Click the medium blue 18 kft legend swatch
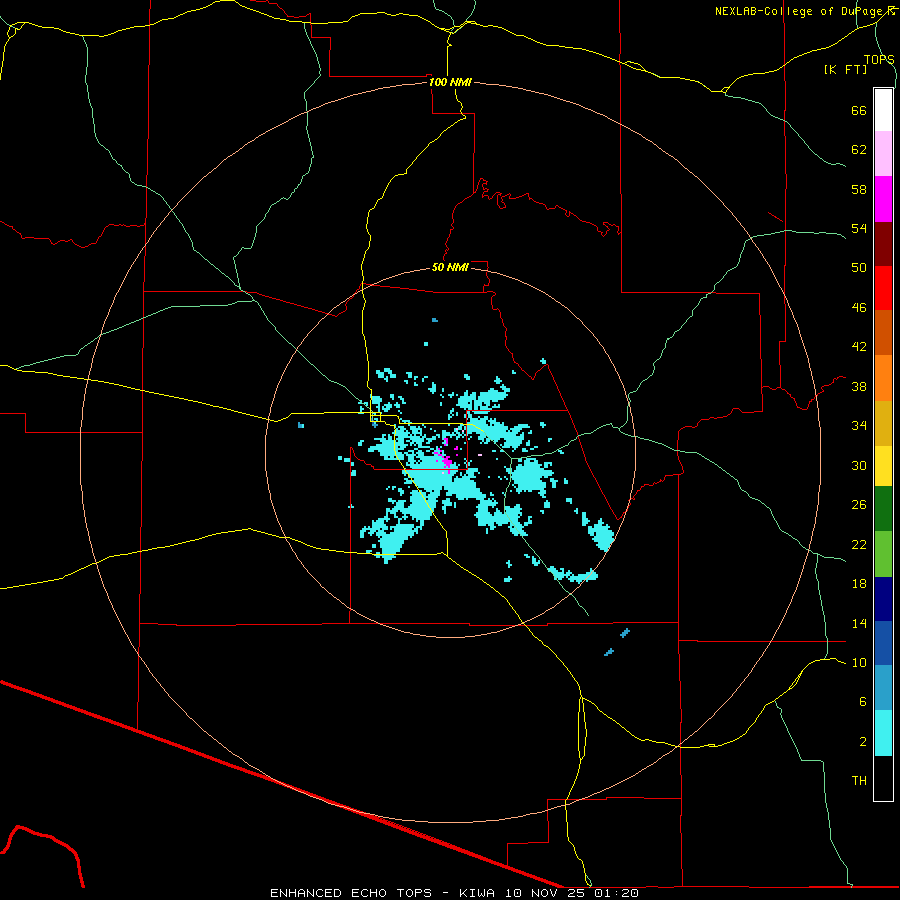The image size is (900, 900). [883, 643]
